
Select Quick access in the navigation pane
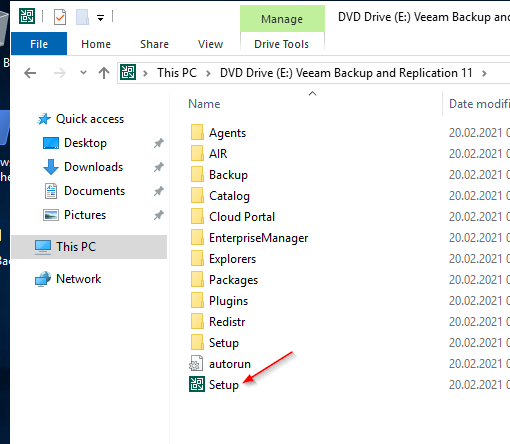coord(90,119)
